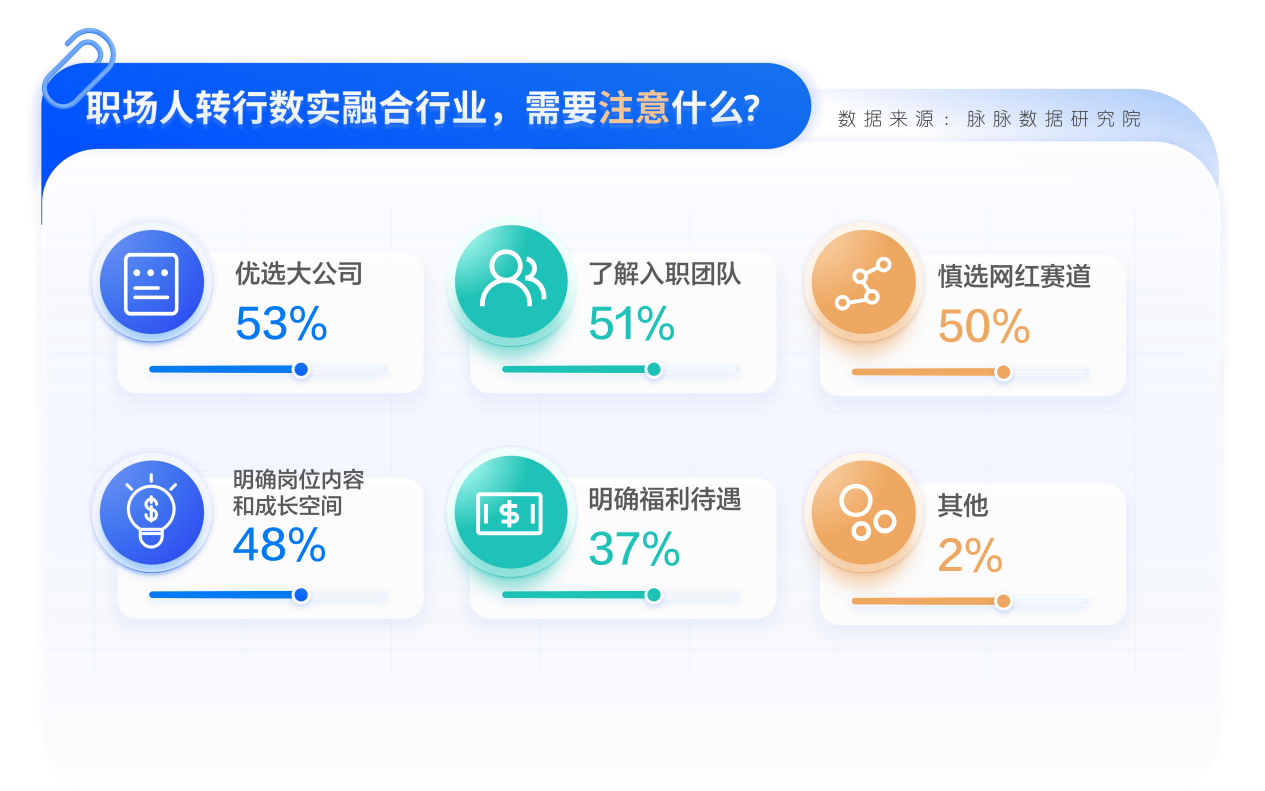
Task: Click the teal people icon for 了解入职团队
Action: [x=511, y=280]
